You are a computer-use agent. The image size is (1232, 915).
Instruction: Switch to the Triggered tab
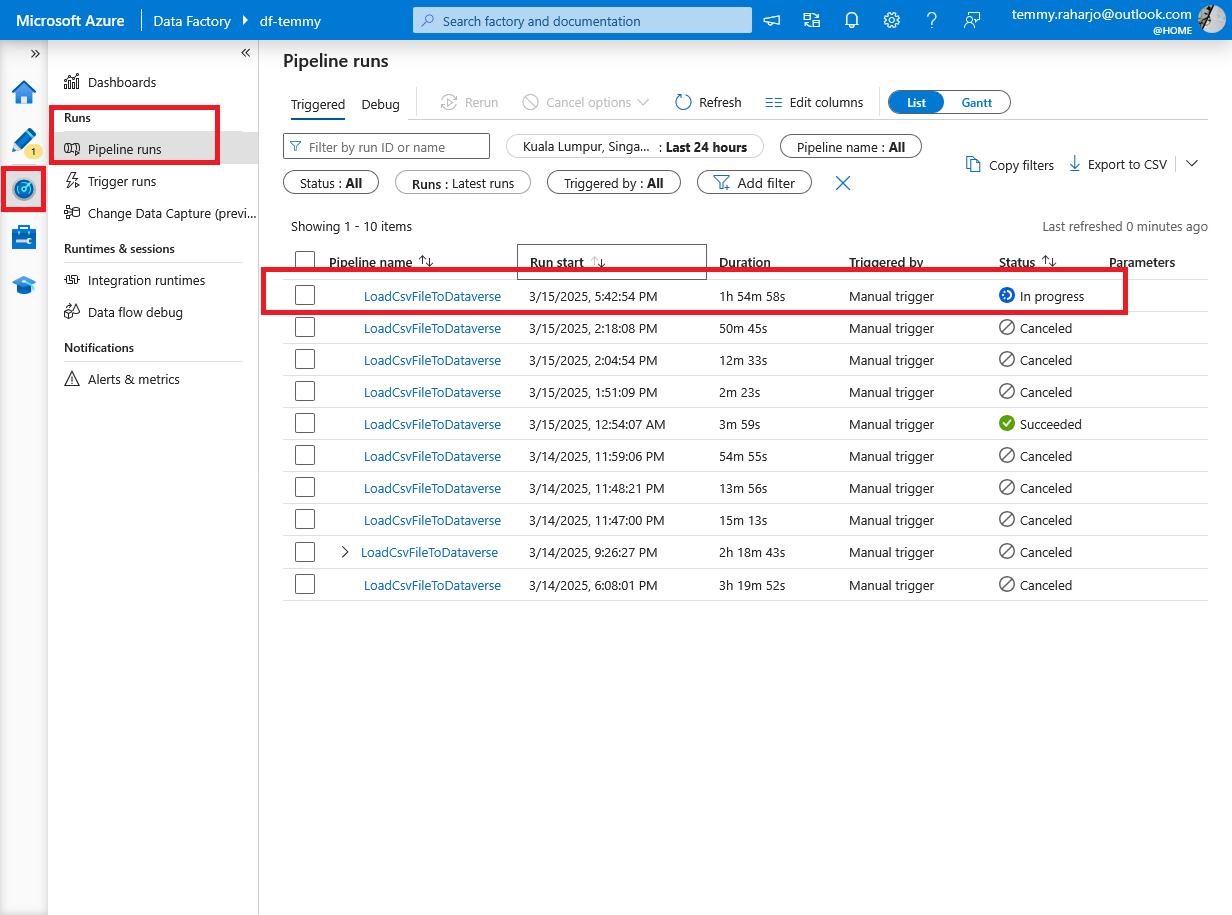click(318, 104)
